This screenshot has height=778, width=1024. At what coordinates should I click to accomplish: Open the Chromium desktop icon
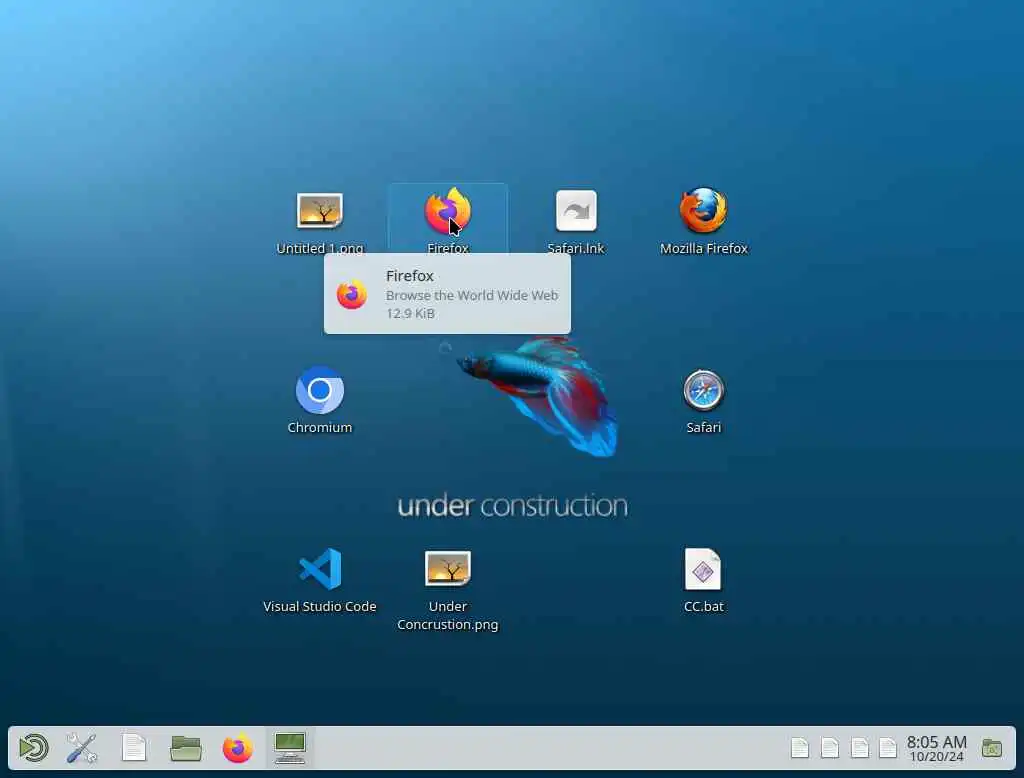(x=319, y=390)
